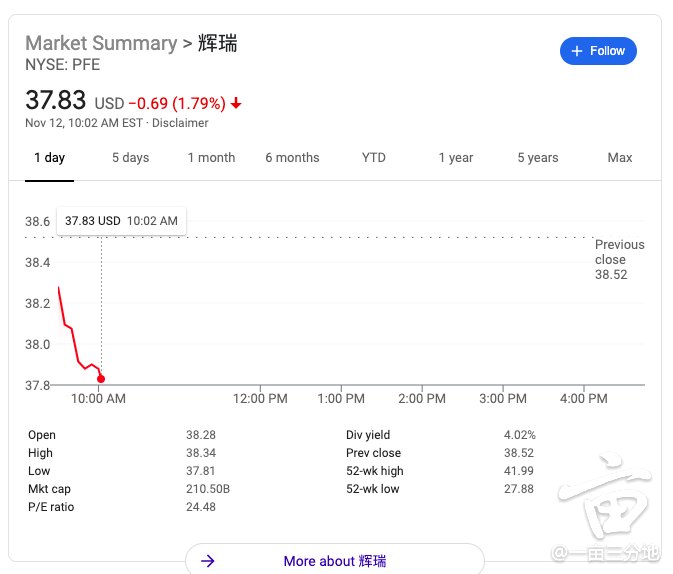Click the Previous close 38.52 label
This screenshot has height=574, width=673.
(x=619, y=259)
